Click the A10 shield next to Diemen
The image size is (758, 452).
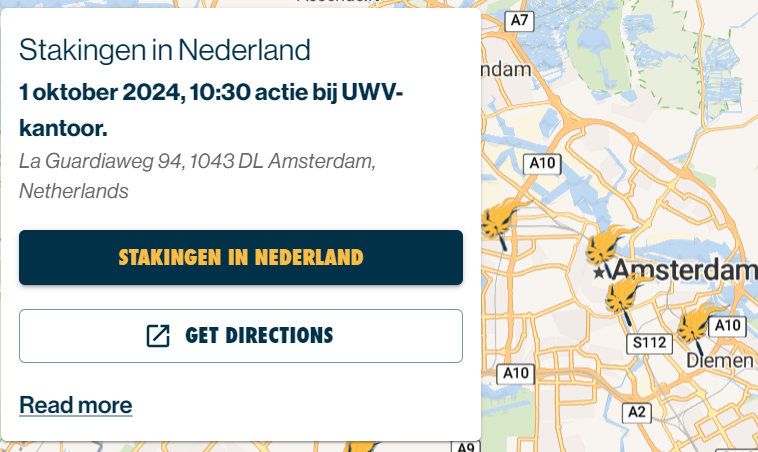[x=728, y=326]
